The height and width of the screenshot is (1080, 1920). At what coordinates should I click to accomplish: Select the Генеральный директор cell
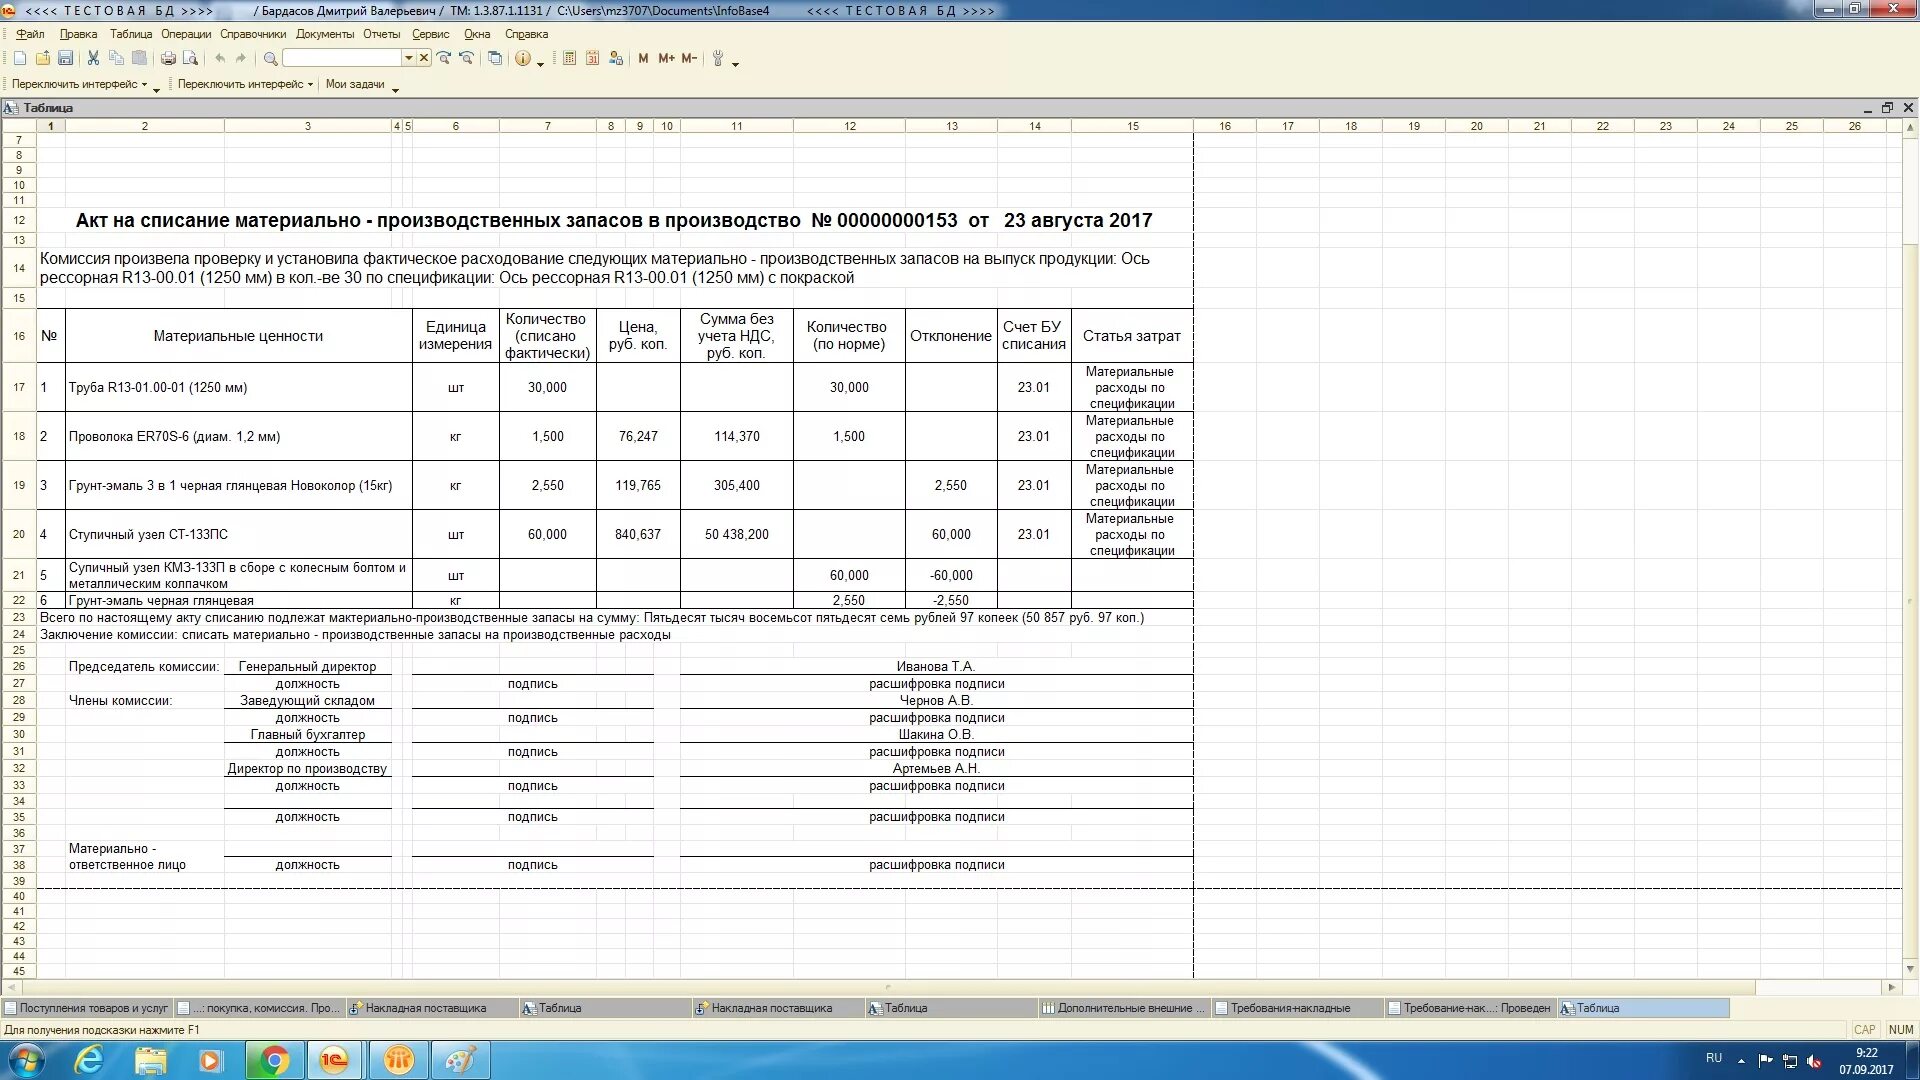click(x=308, y=667)
